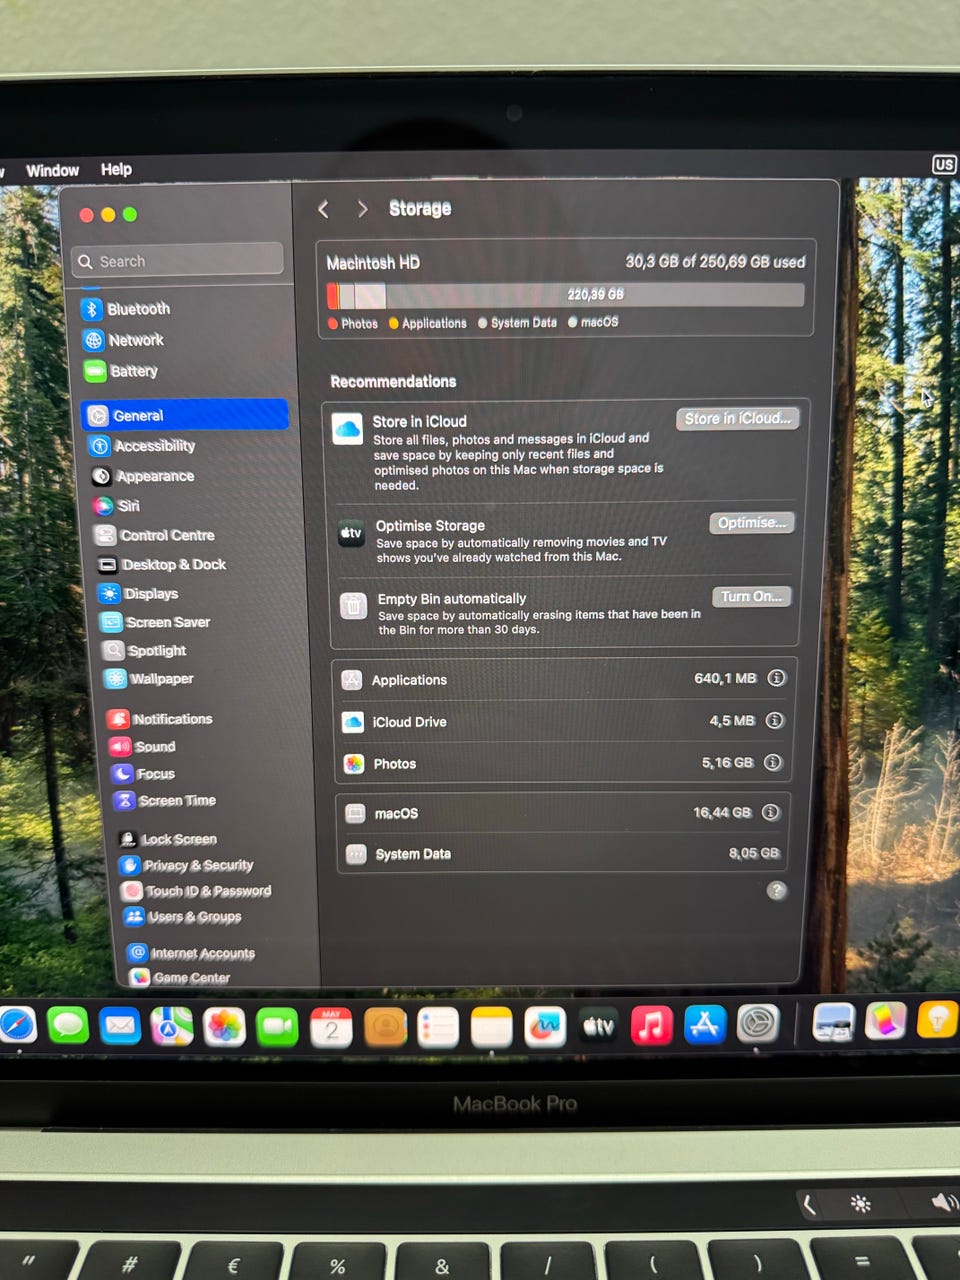
Task: Open Notifications settings
Action: point(160,719)
